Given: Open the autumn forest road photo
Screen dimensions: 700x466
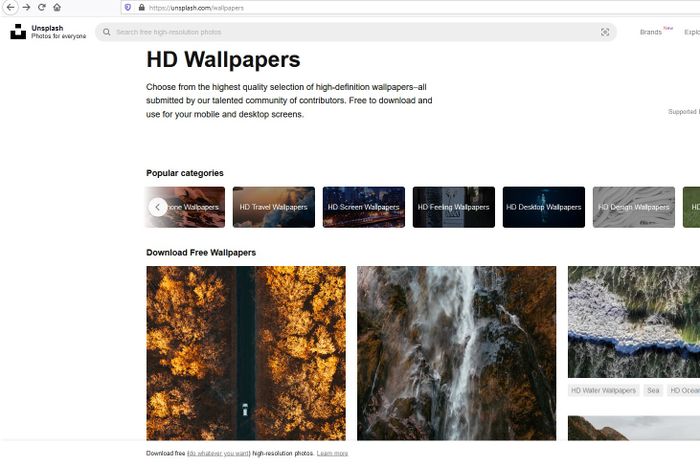Looking at the screenshot, I should (246, 353).
